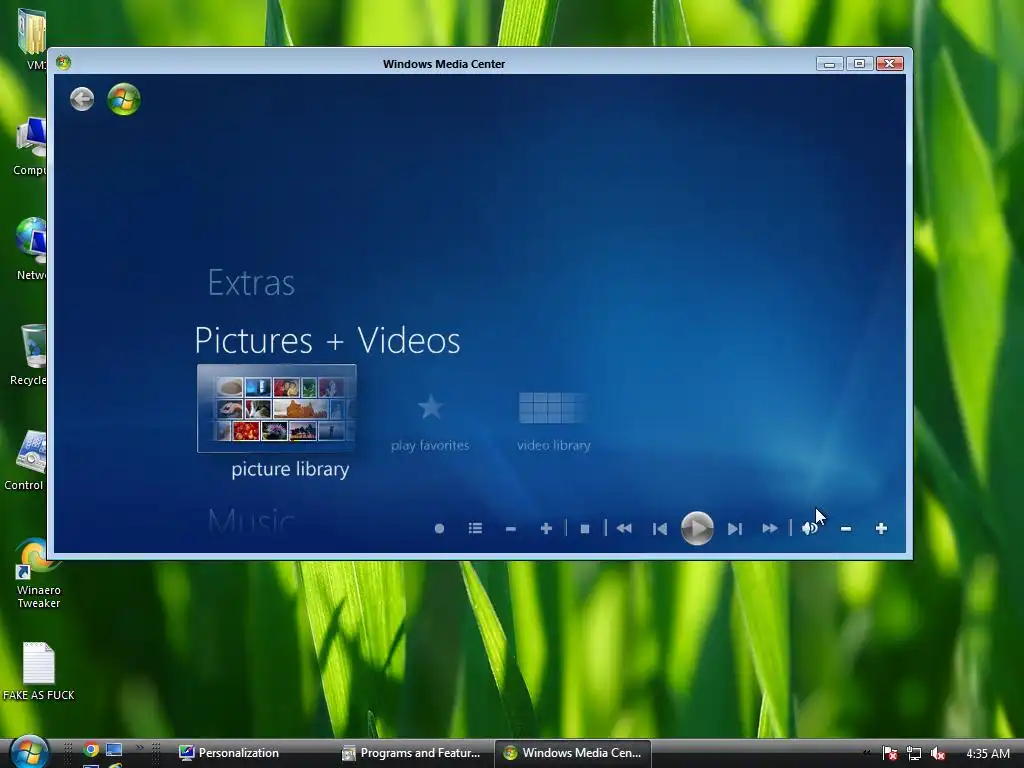Viewport: 1024px width, 768px height.
Task: Click the round Play button
Action: point(697,528)
